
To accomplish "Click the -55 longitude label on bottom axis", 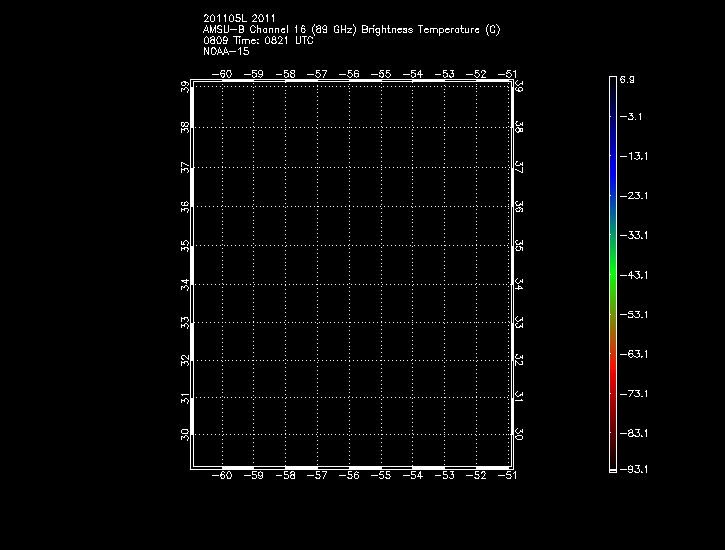I will click(381, 476).
